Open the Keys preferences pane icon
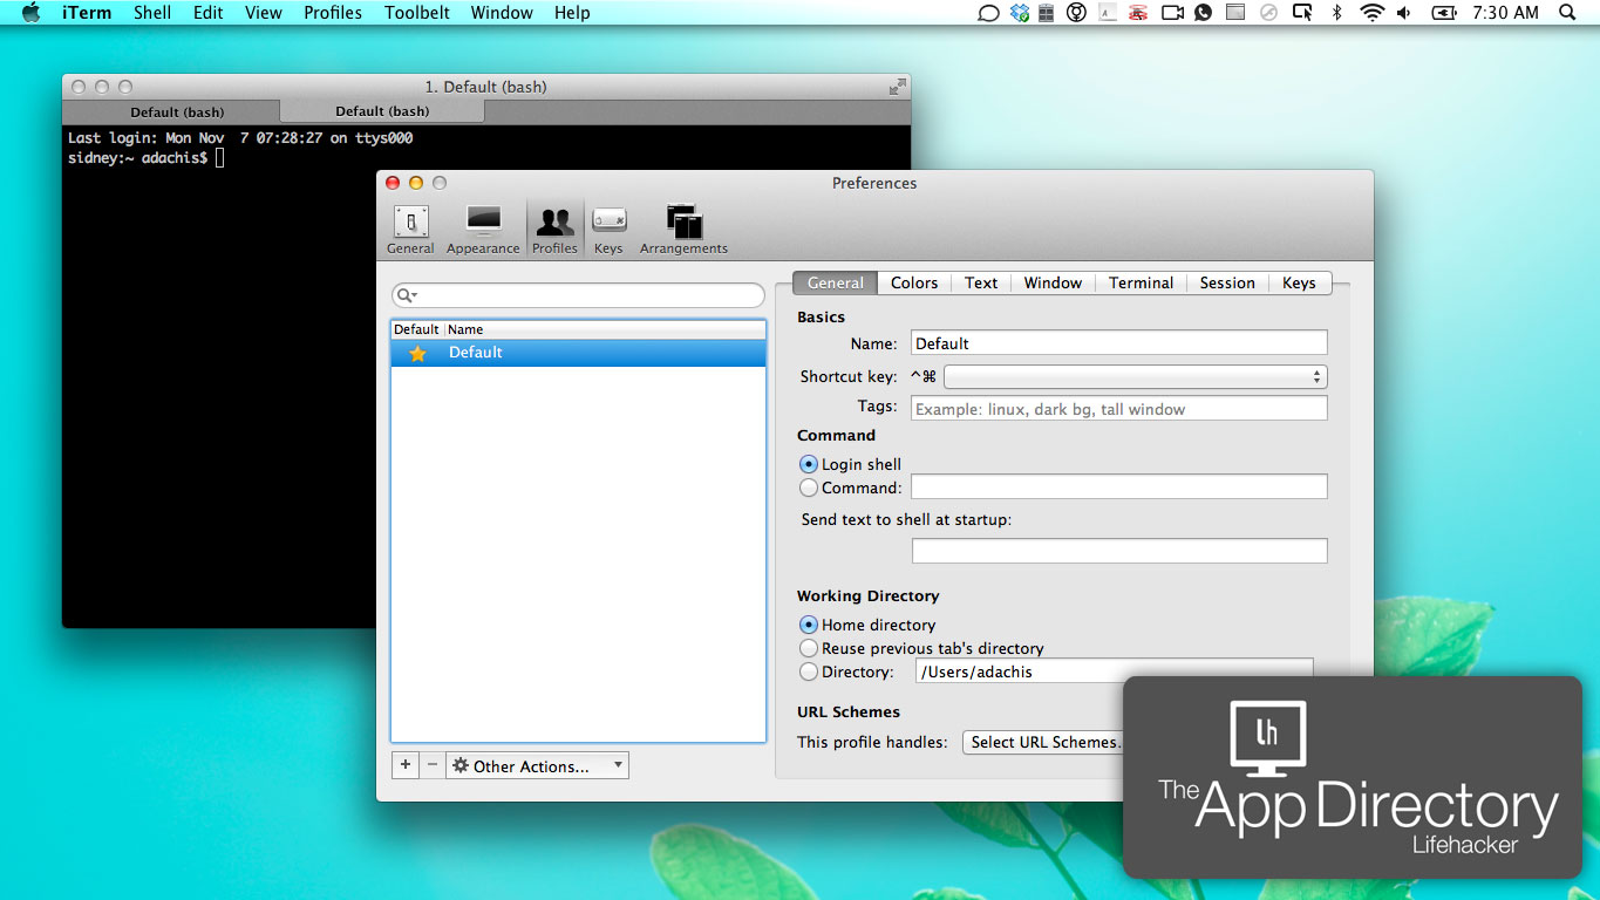The image size is (1600, 900). click(x=609, y=222)
